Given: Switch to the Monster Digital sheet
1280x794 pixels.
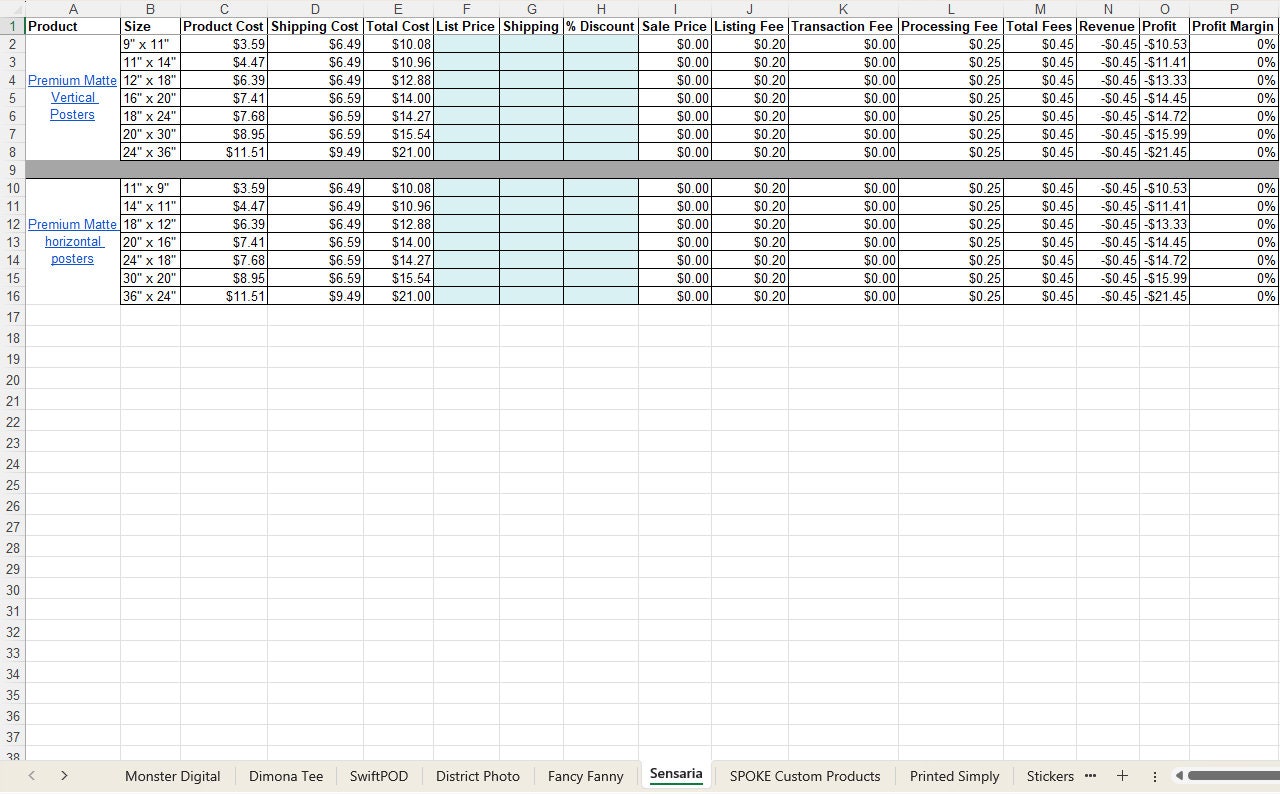Looking at the screenshot, I should tap(172, 776).
